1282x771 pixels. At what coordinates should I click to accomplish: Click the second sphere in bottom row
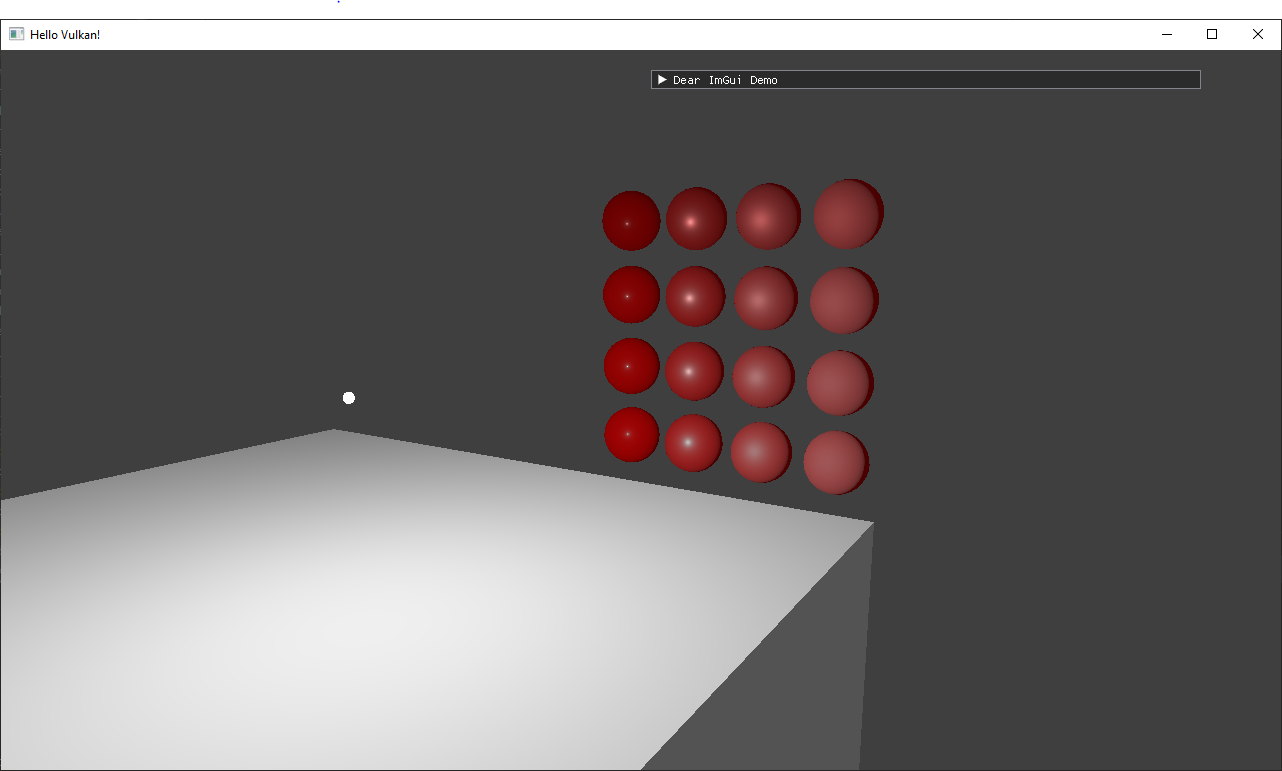[x=693, y=443]
